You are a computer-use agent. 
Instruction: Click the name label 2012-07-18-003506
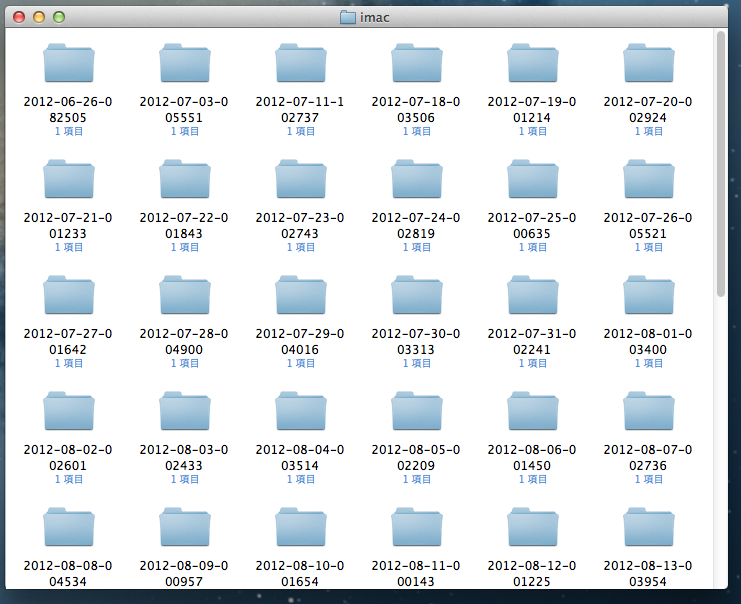pos(416,110)
